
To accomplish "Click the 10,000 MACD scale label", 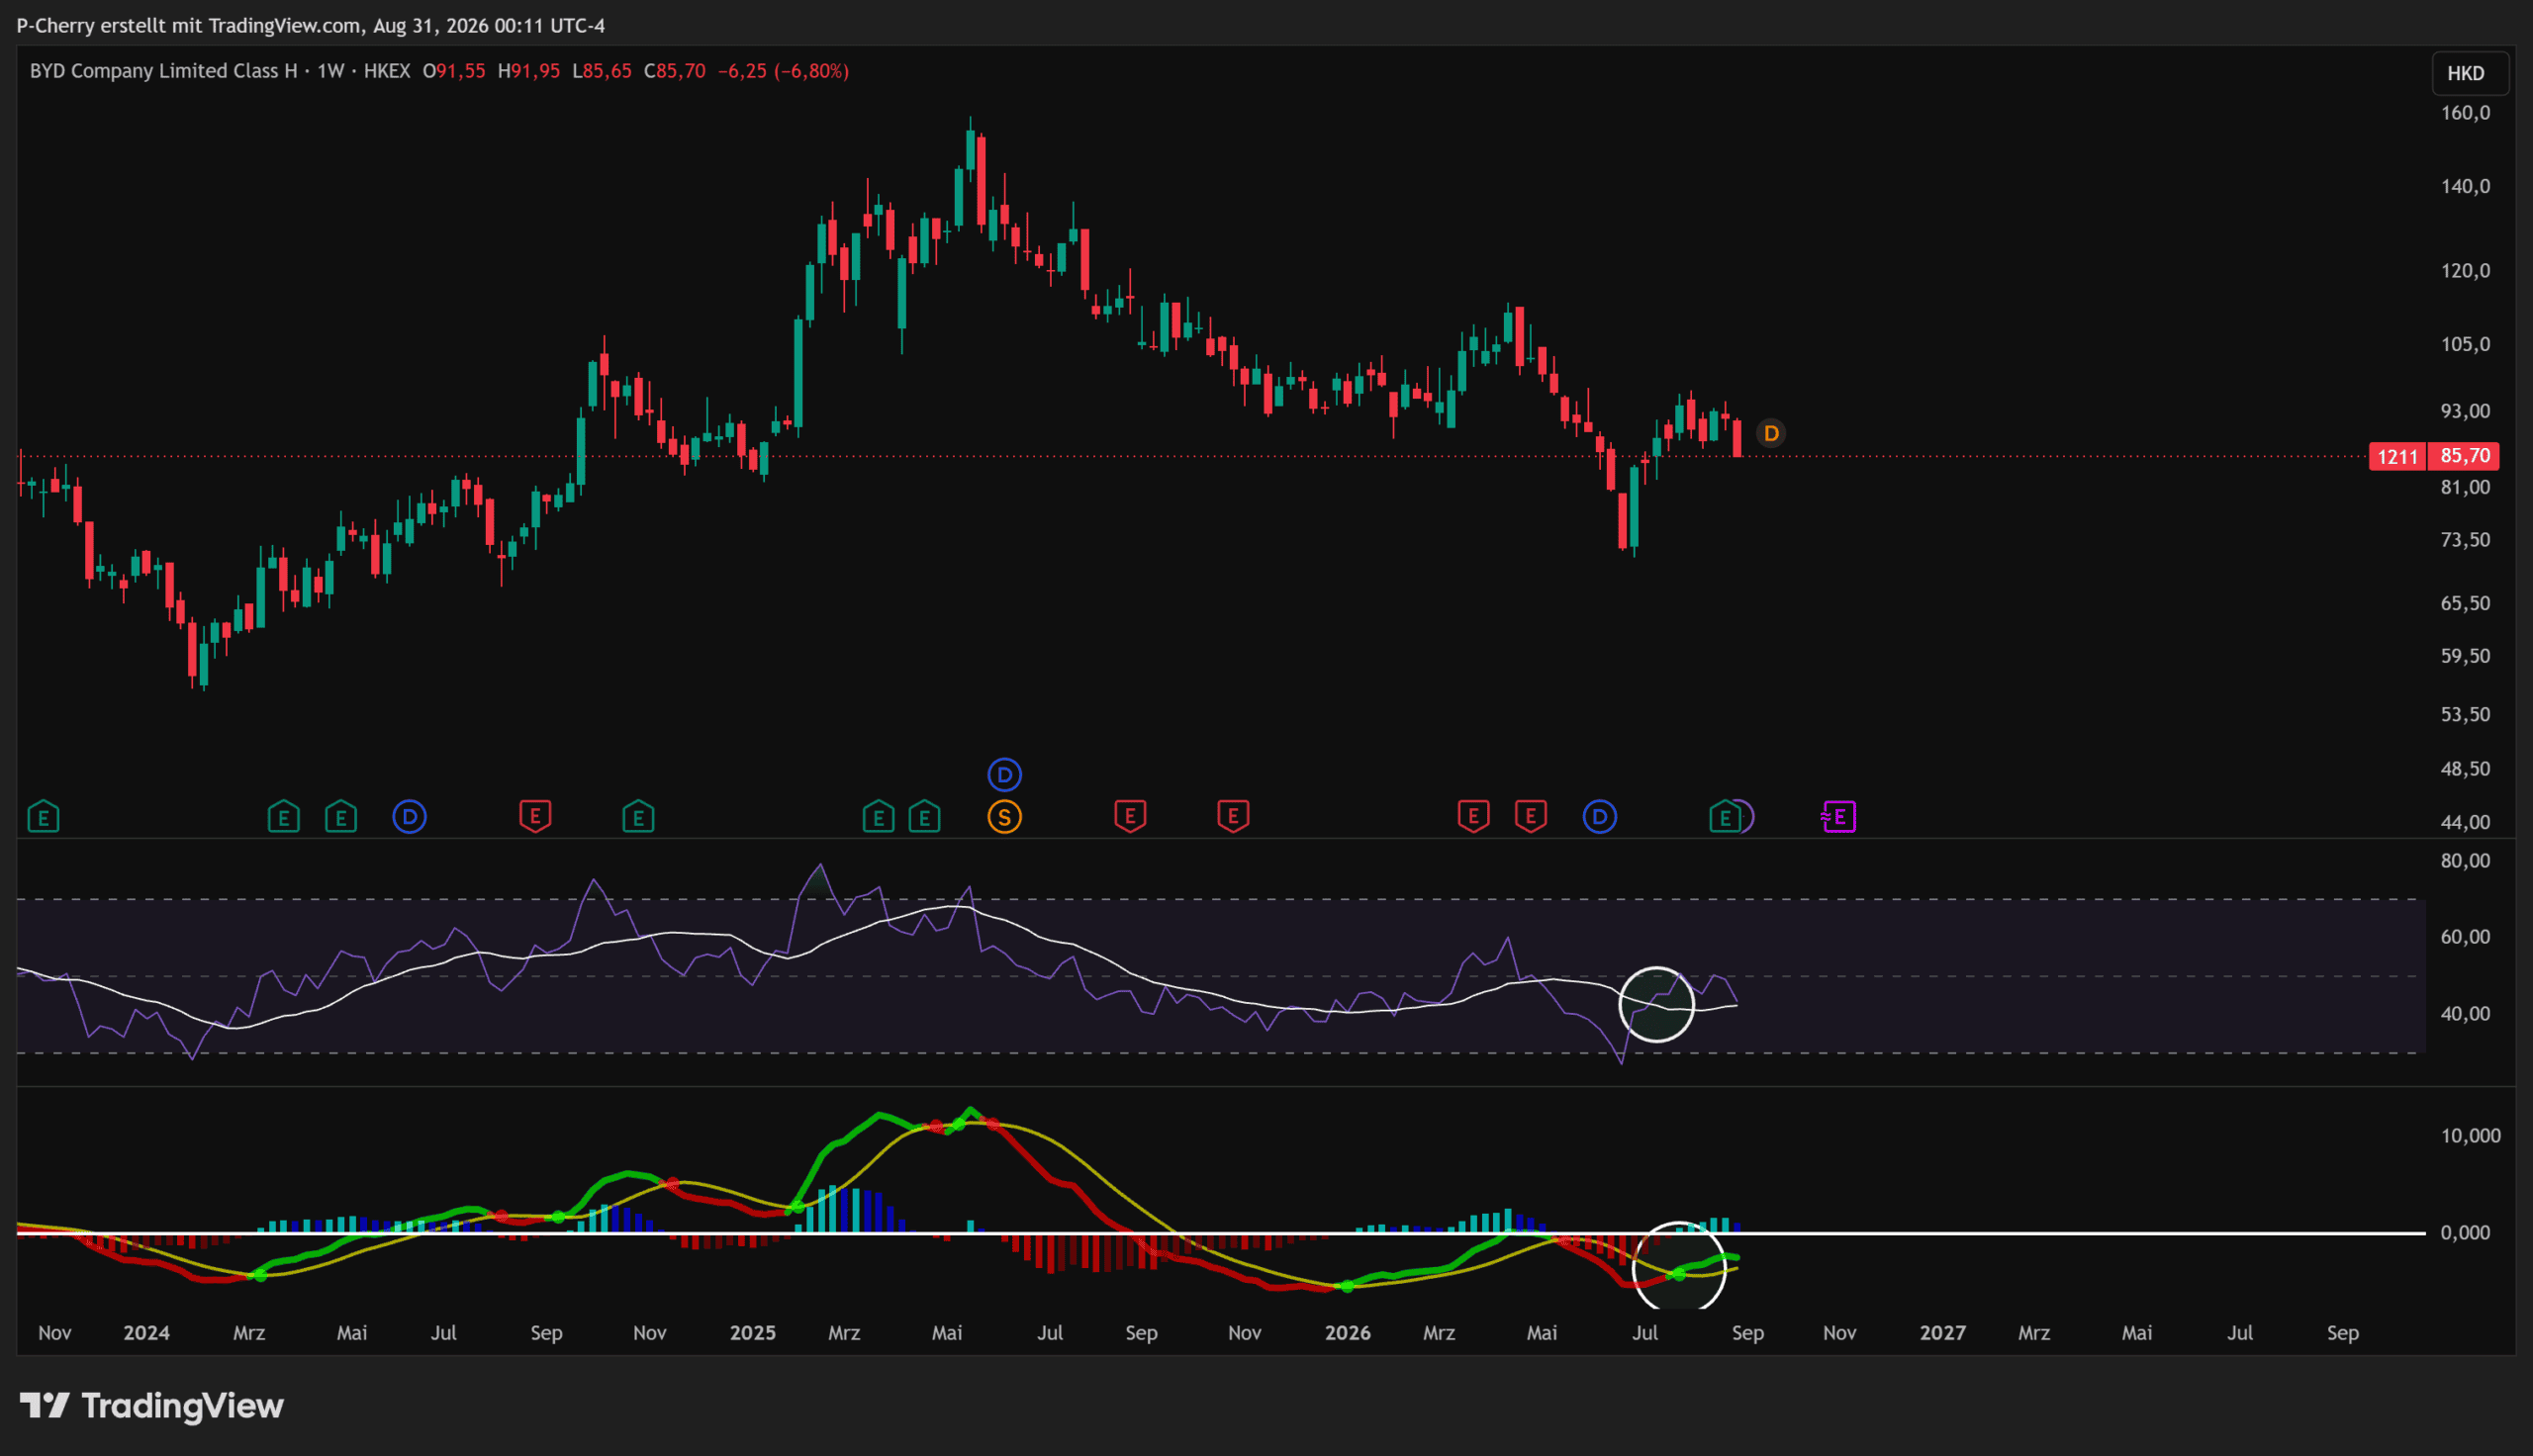I will pos(2471,1135).
